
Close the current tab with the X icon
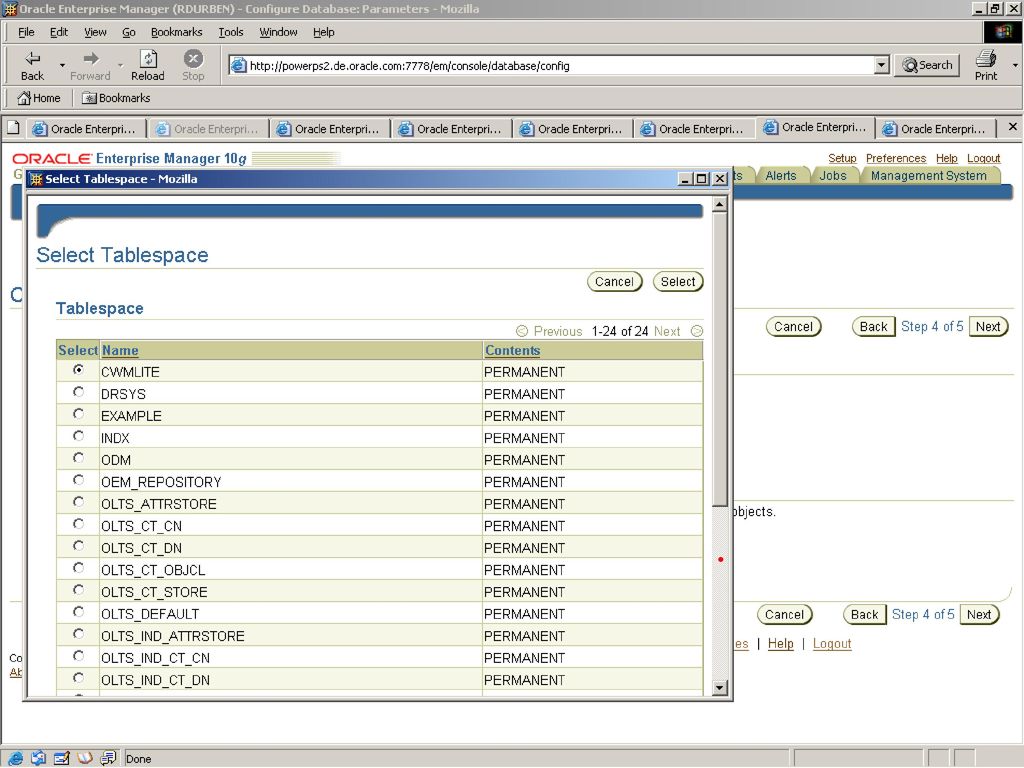coord(1012,127)
